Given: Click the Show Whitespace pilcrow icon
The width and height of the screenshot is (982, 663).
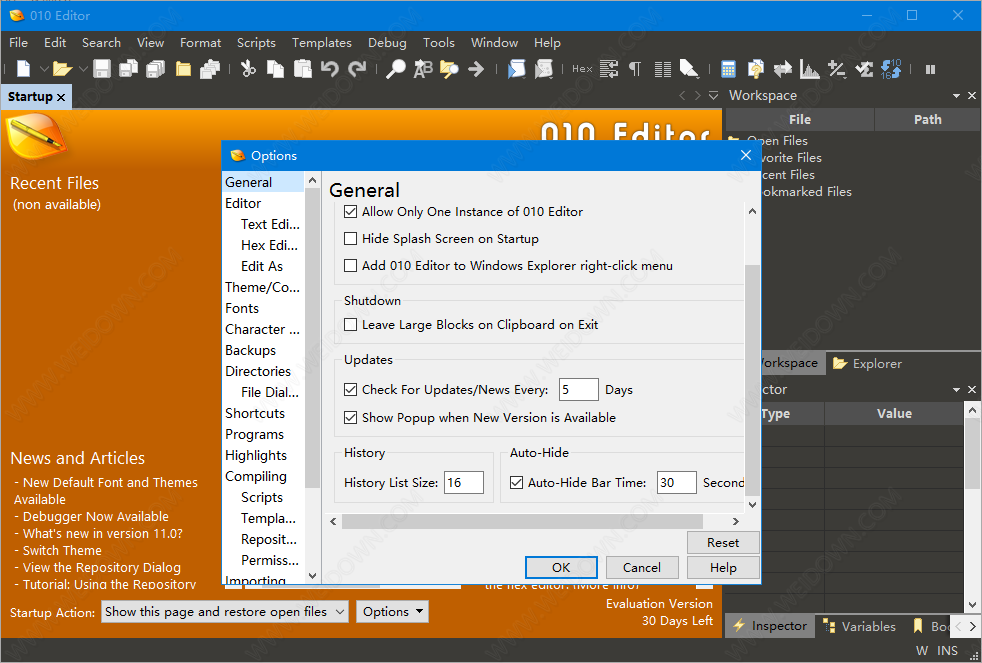Looking at the screenshot, I should pyautogui.click(x=635, y=69).
